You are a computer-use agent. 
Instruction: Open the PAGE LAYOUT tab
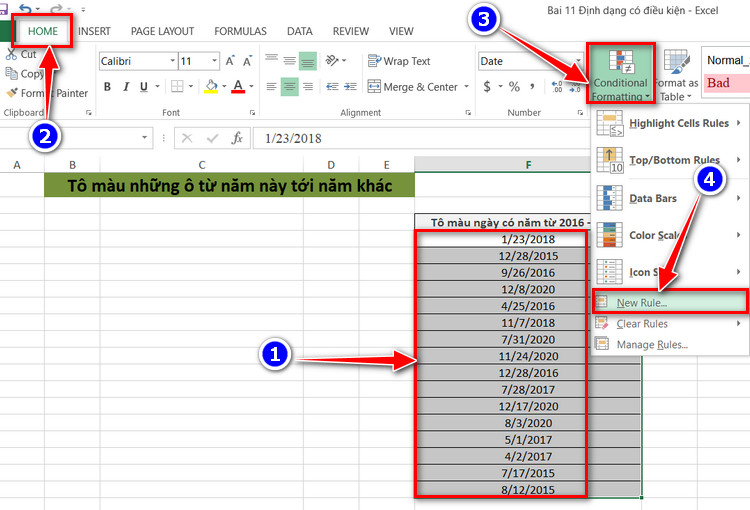point(162,31)
